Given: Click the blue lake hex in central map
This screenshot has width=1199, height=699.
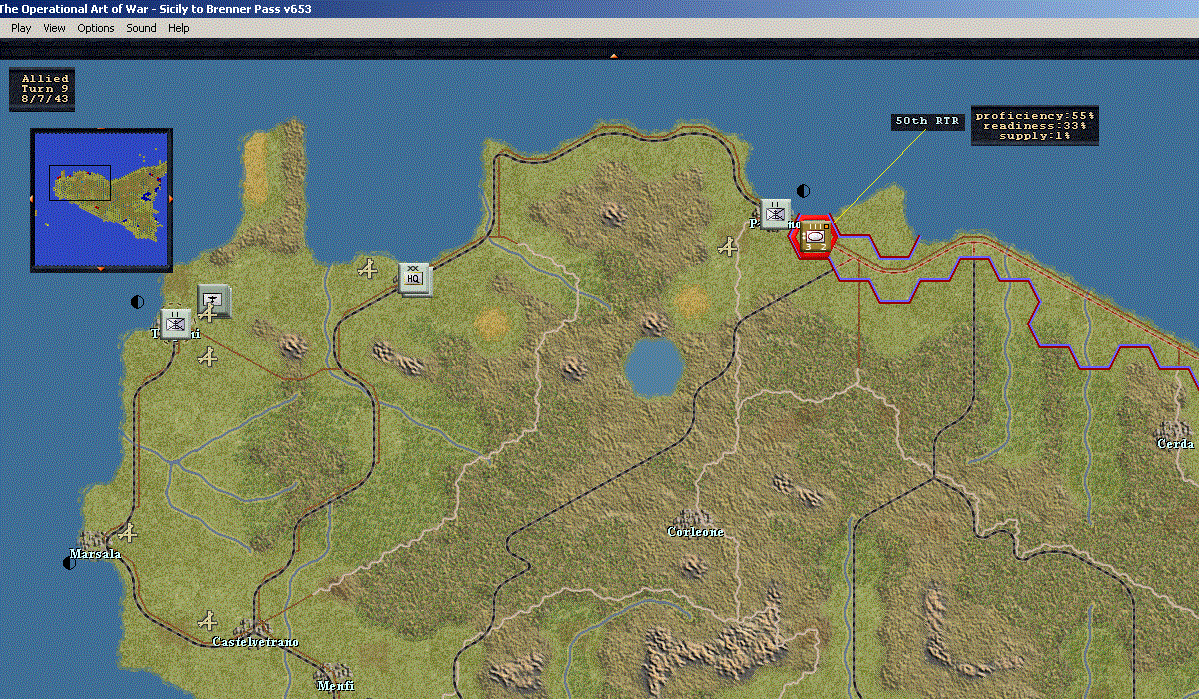Looking at the screenshot, I should [x=653, y=368].
